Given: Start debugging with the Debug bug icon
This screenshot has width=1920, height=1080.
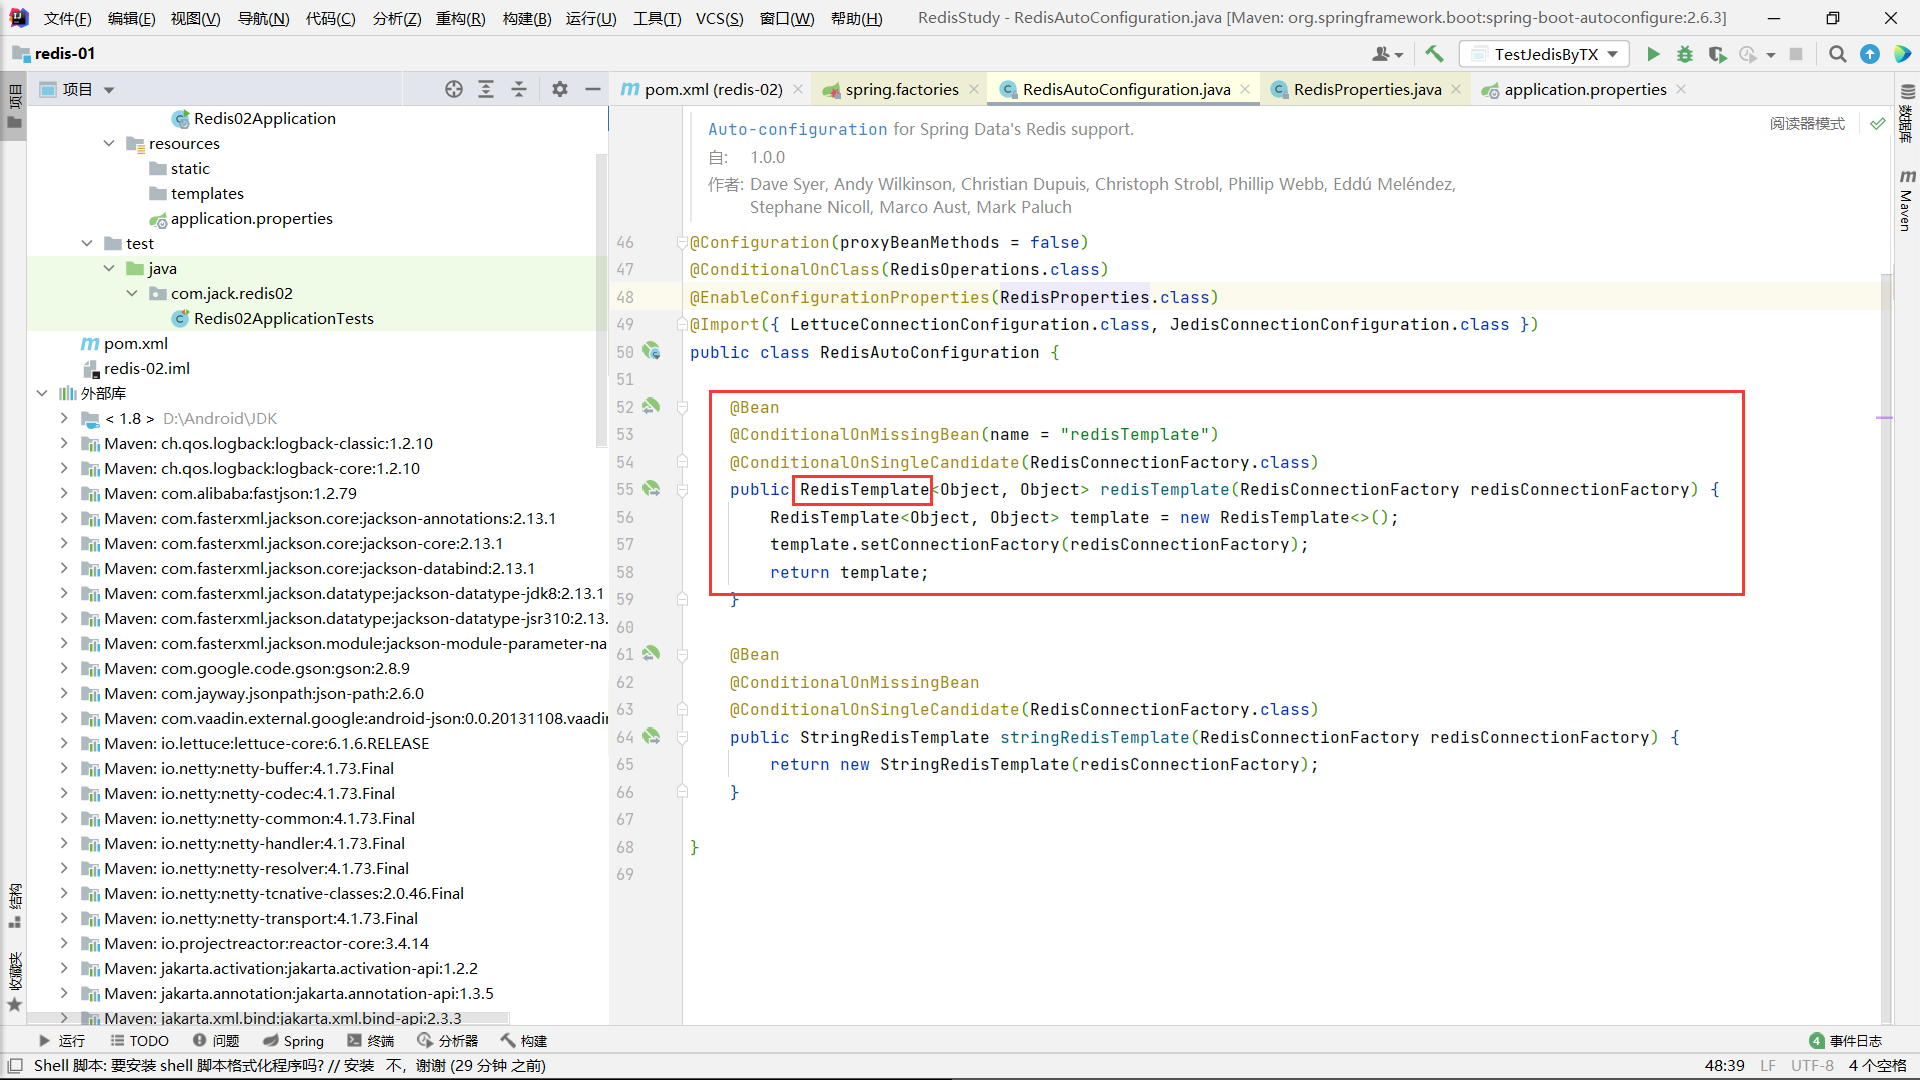Looking at the screenshot, I should click(1685, 54).
